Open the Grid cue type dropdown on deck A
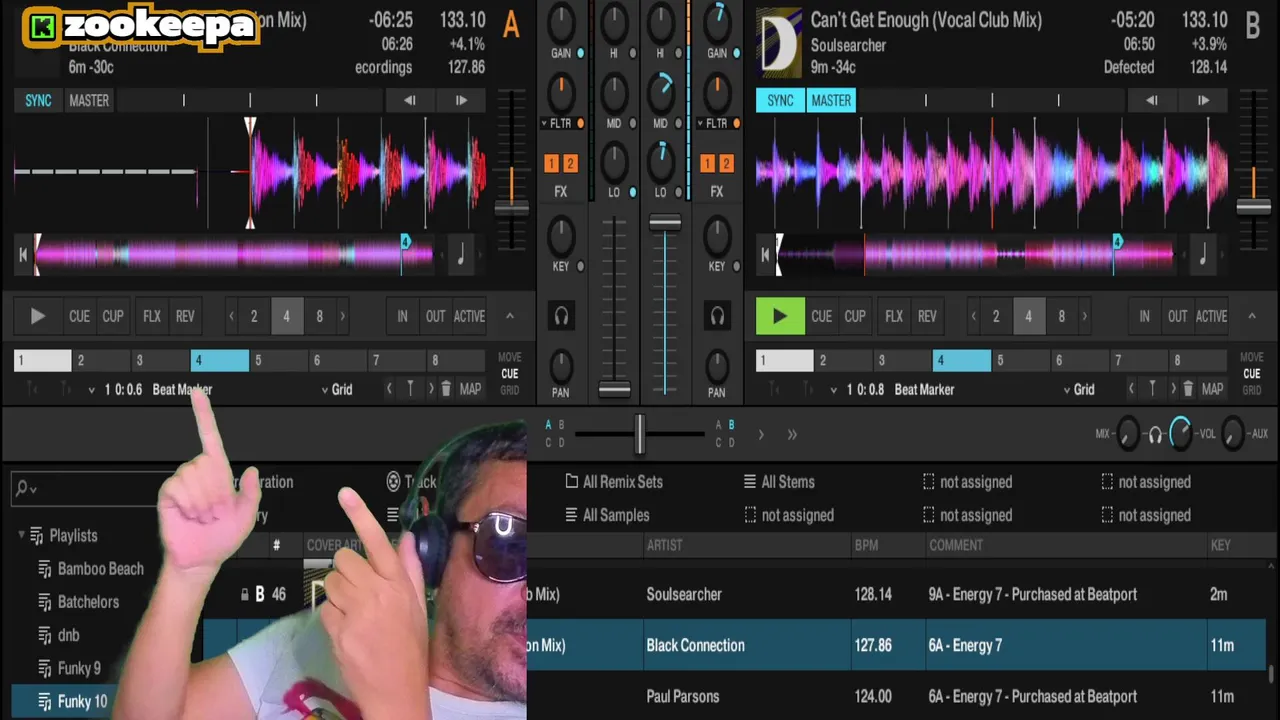1280x720 pixels. (x=337, y=390)
